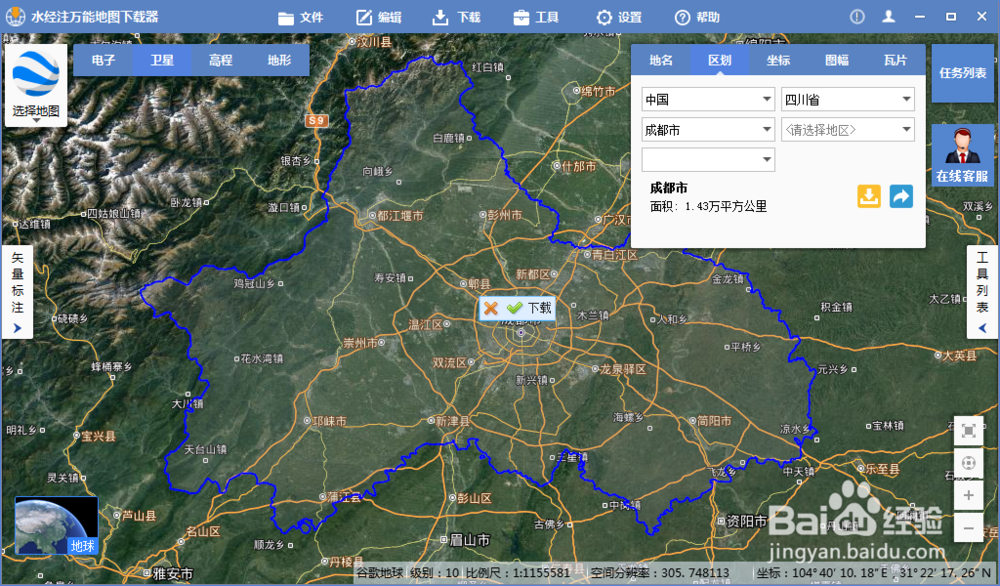Zoom in with the plus button

968,495
